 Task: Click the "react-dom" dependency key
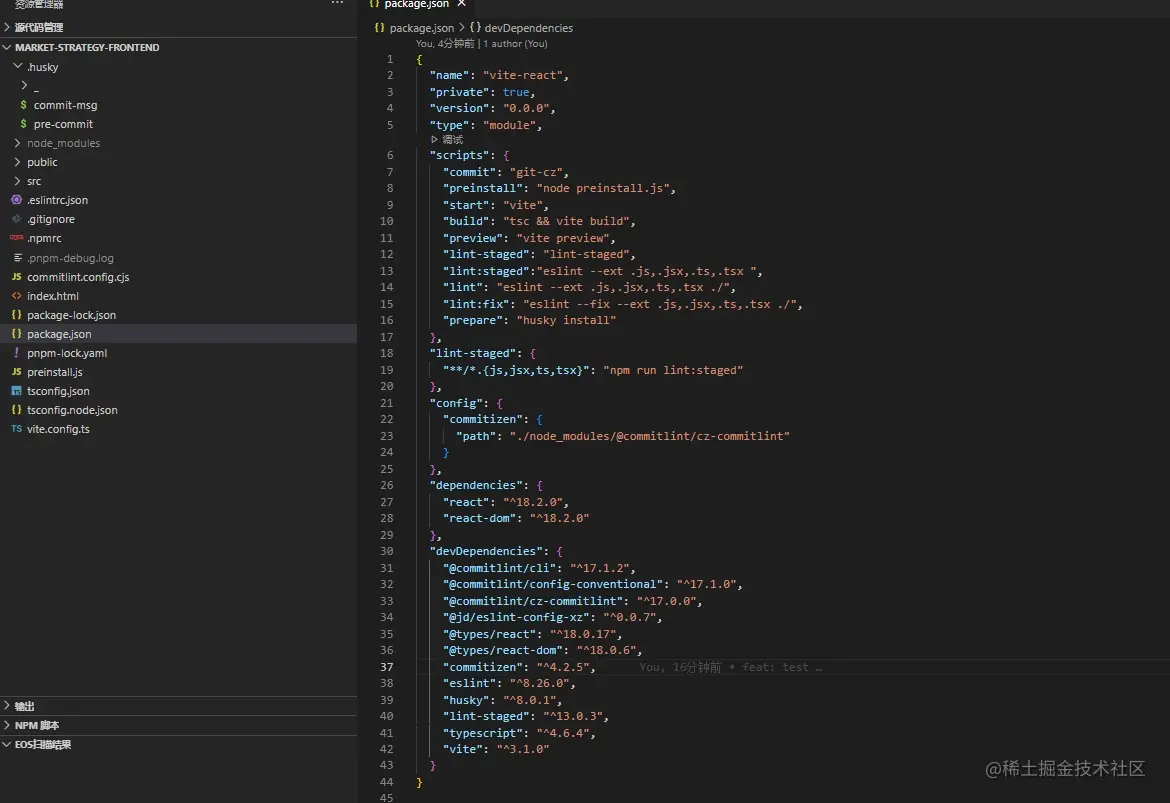pyautogui.click(x=480, y=518)
